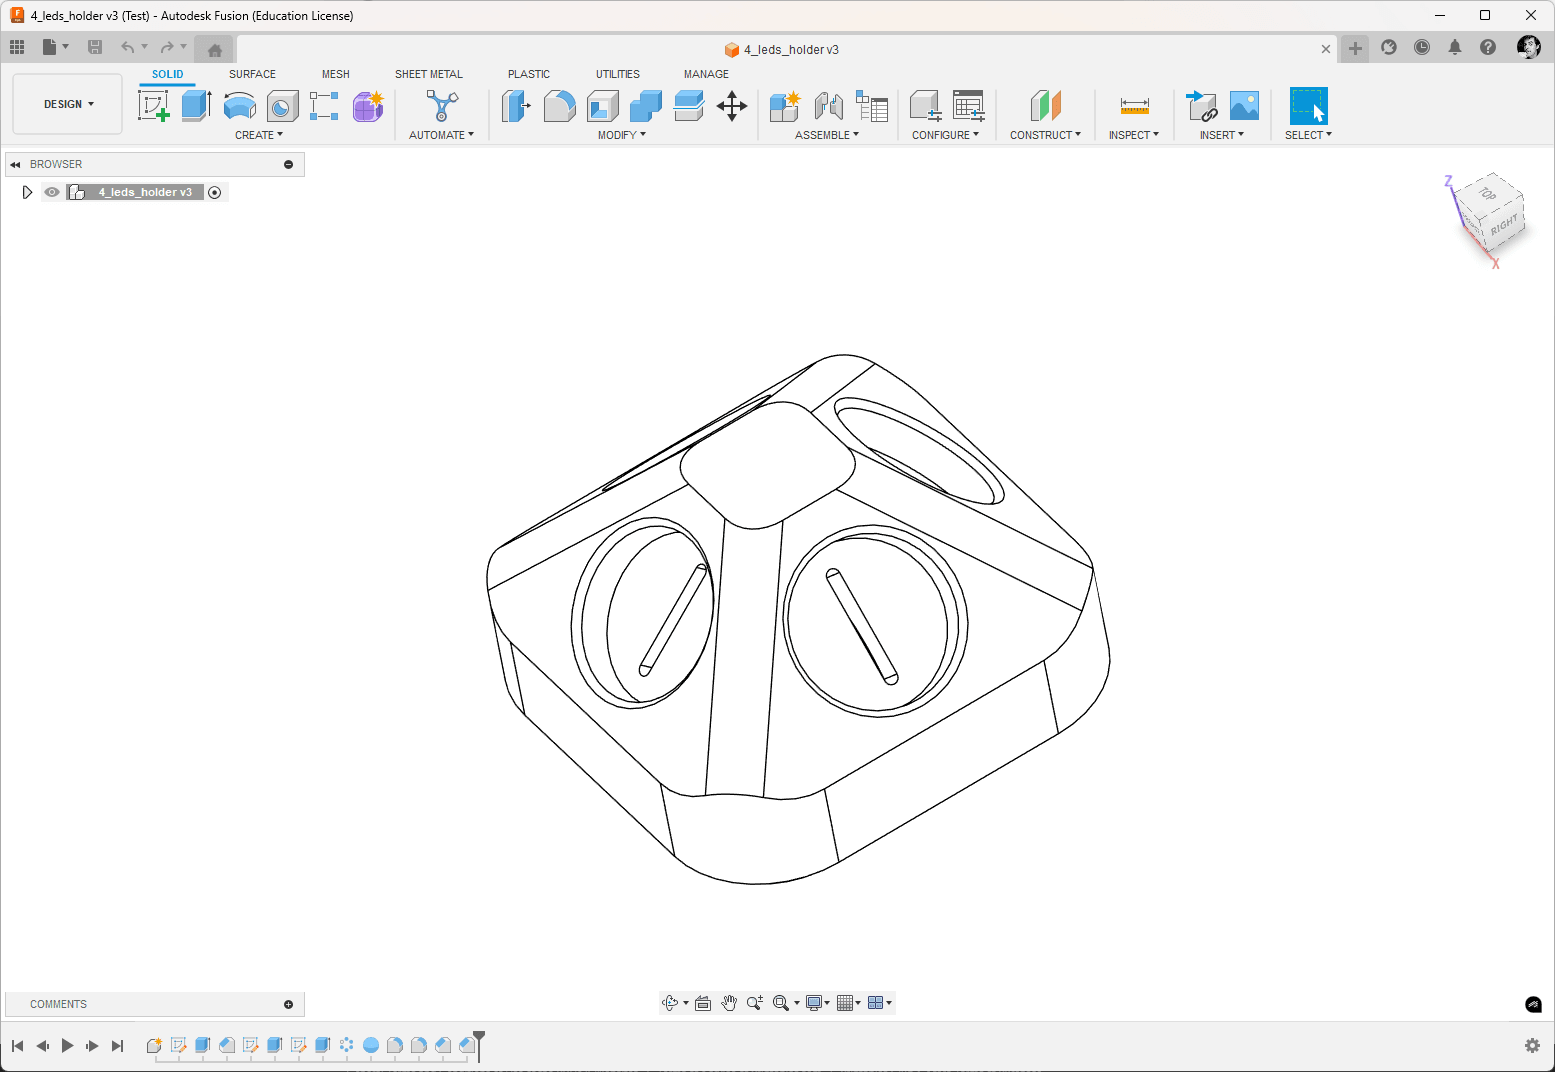Close the 4_leds_holder v3 document tab
This screenshot has height=1072, width=1555.
click(1326, 49)
